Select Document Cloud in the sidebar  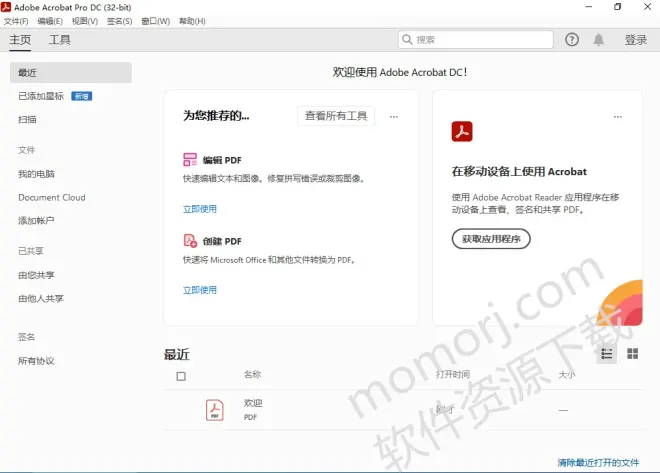point(52,197)
